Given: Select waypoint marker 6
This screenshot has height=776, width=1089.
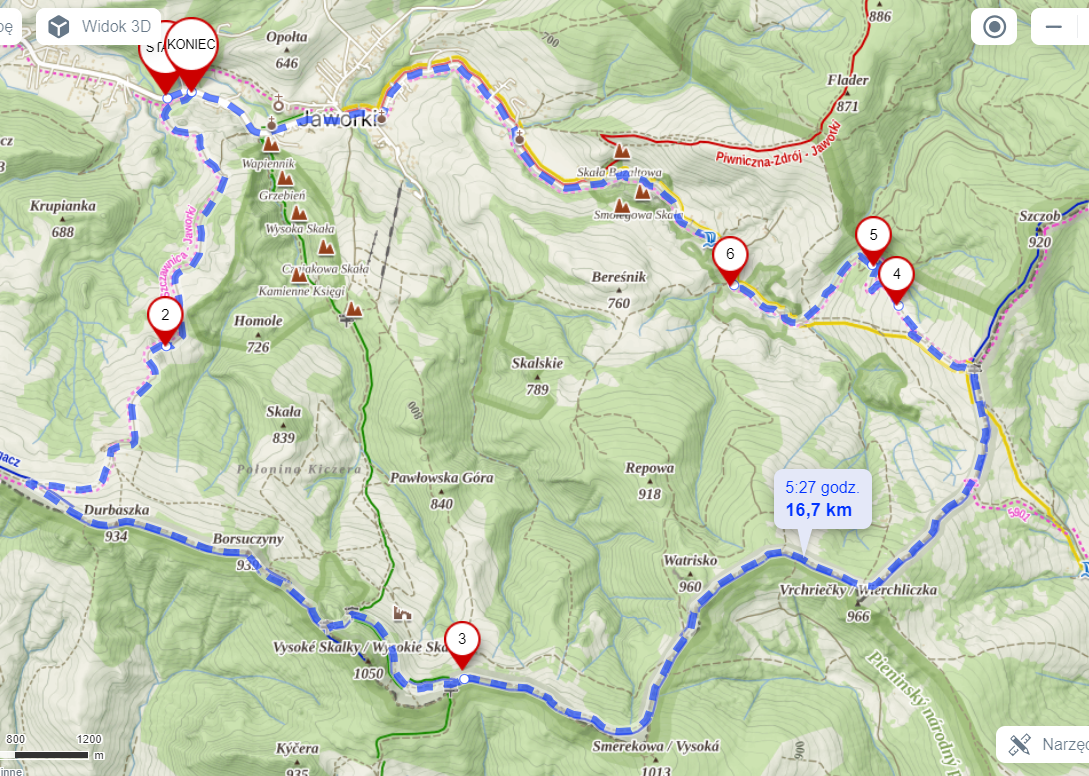Looking at the screenshot, I should tap(730, 261).
